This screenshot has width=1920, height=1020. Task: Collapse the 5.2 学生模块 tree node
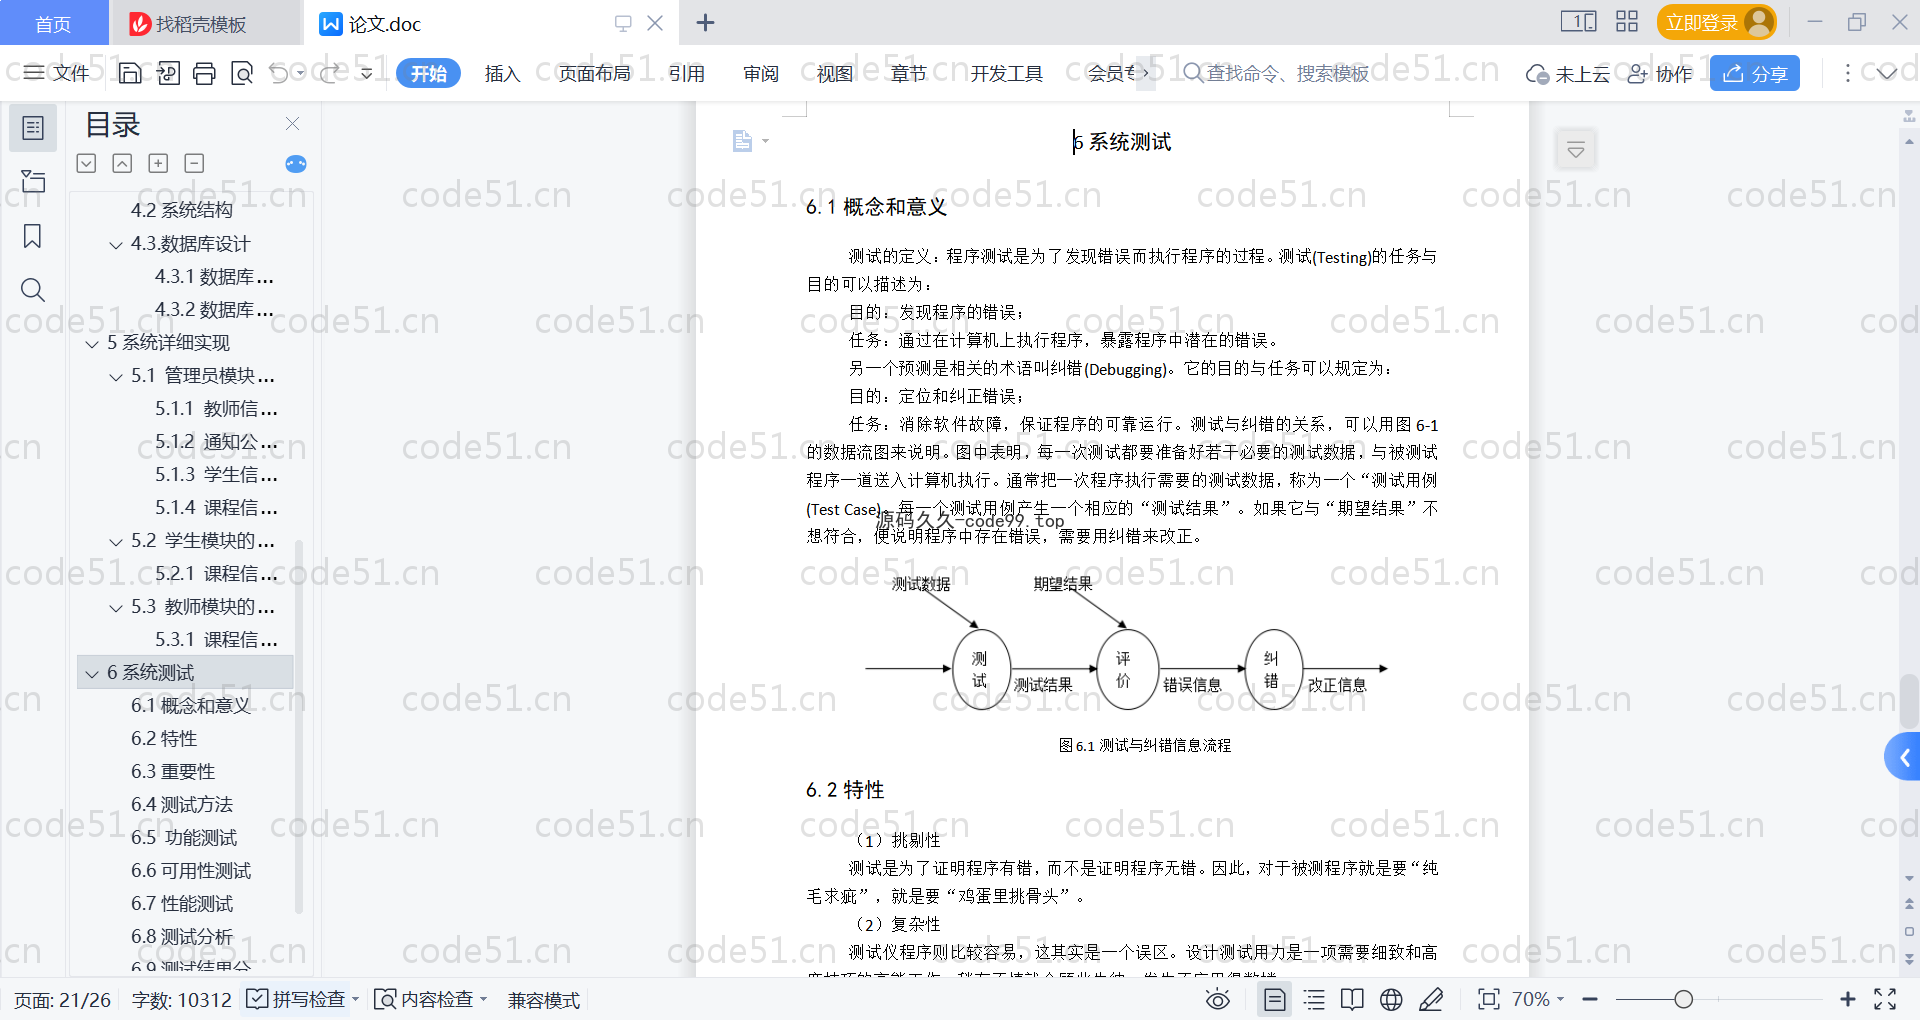[x=116, y=541]
